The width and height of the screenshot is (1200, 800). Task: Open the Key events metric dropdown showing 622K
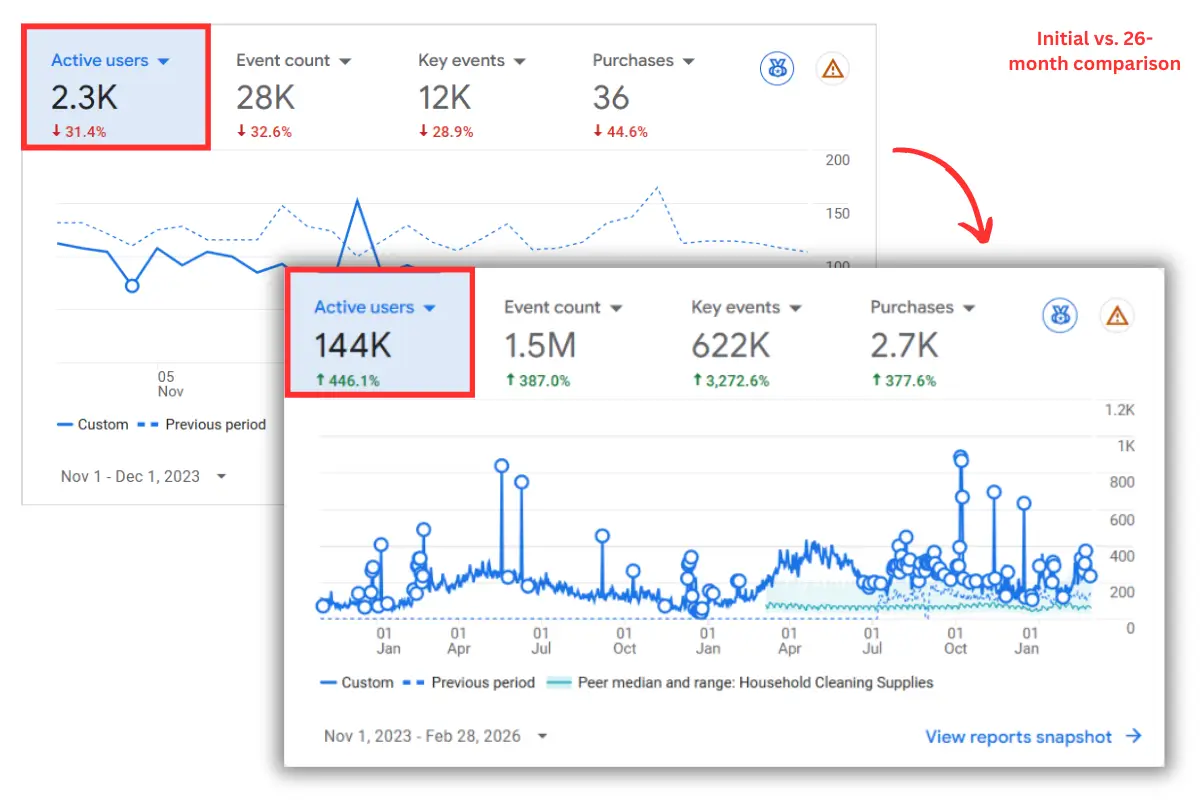pyautogui.click(x=796, y=307)
